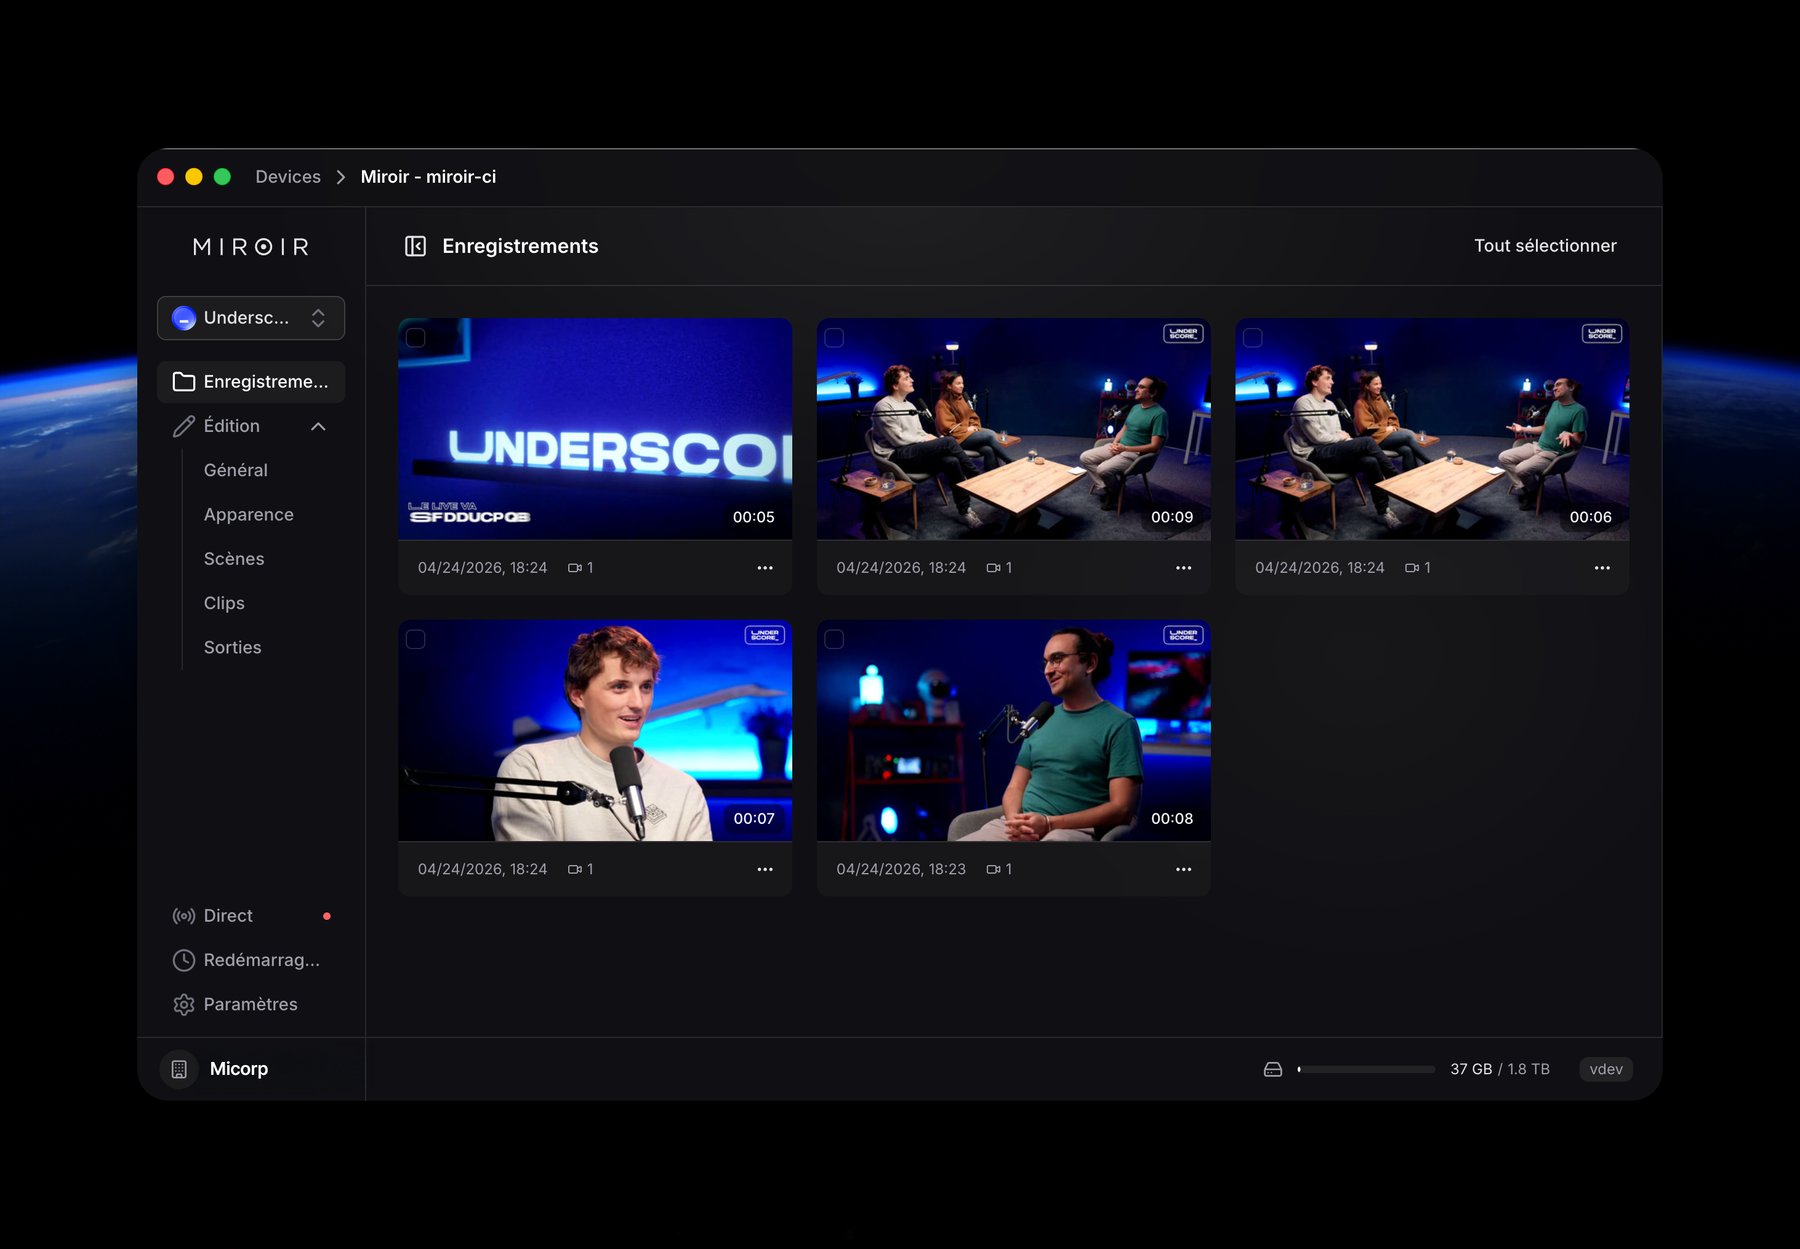Click the Micorp device icon
The height and width of the screenshot is (1249, 1800).
(x=178, y=1068)
